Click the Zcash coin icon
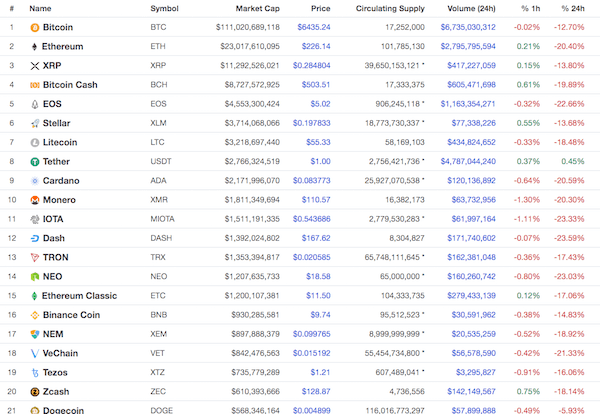This screenshot has width=600, height=414. coord(35,392)
